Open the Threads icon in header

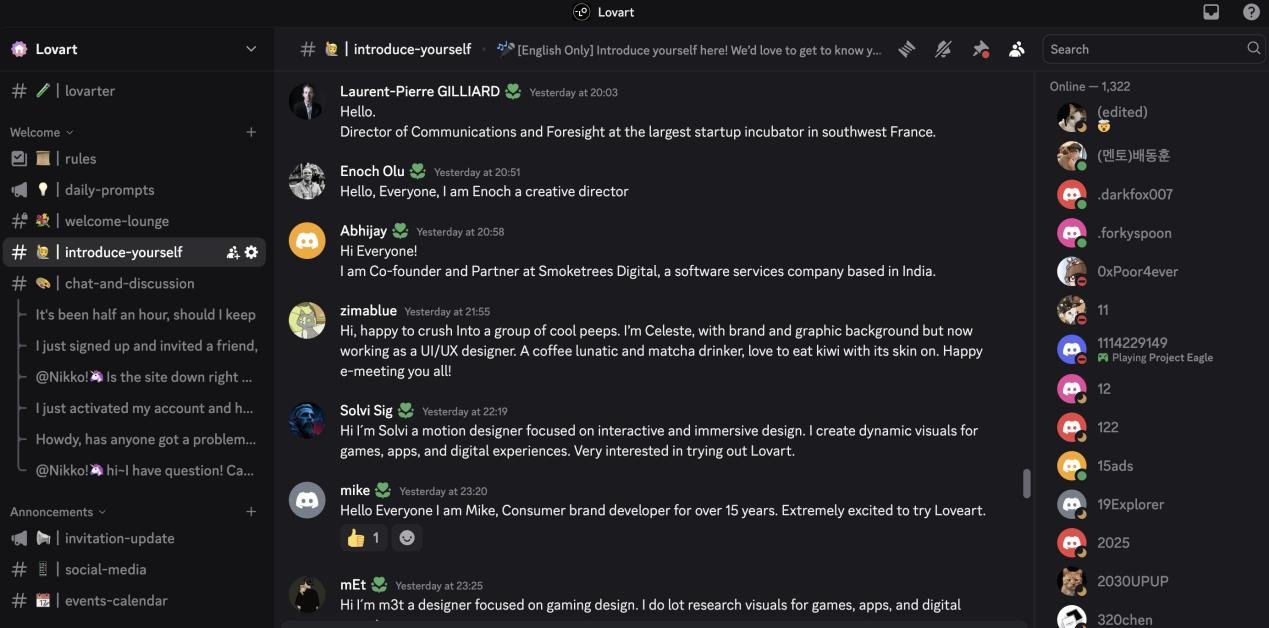point(906,49)
